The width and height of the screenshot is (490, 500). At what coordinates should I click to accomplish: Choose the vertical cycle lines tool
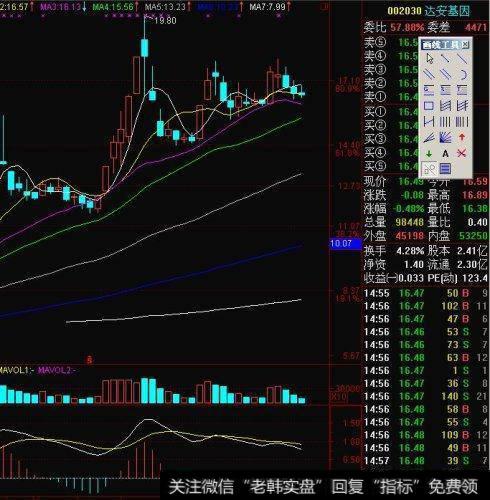point(445,122)
